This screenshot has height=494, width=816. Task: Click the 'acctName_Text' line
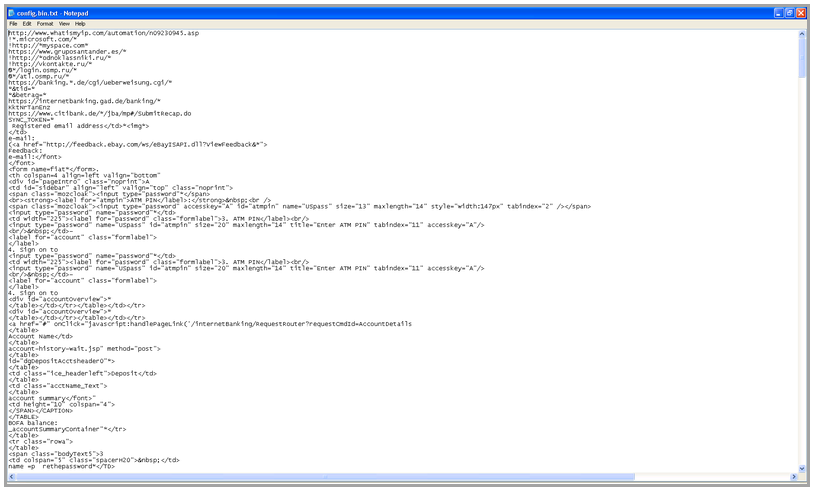coord(58,386)
